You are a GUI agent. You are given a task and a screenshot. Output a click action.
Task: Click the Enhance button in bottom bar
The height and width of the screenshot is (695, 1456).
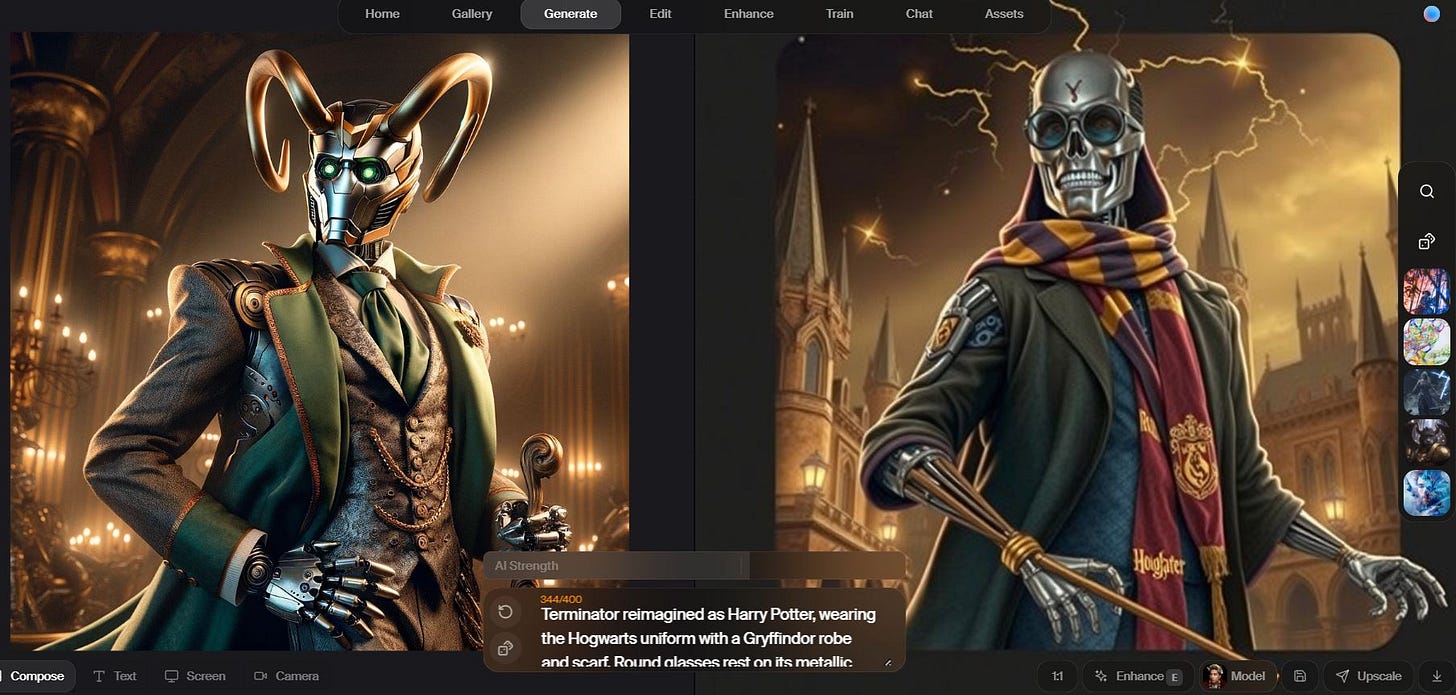point(1139,676)
